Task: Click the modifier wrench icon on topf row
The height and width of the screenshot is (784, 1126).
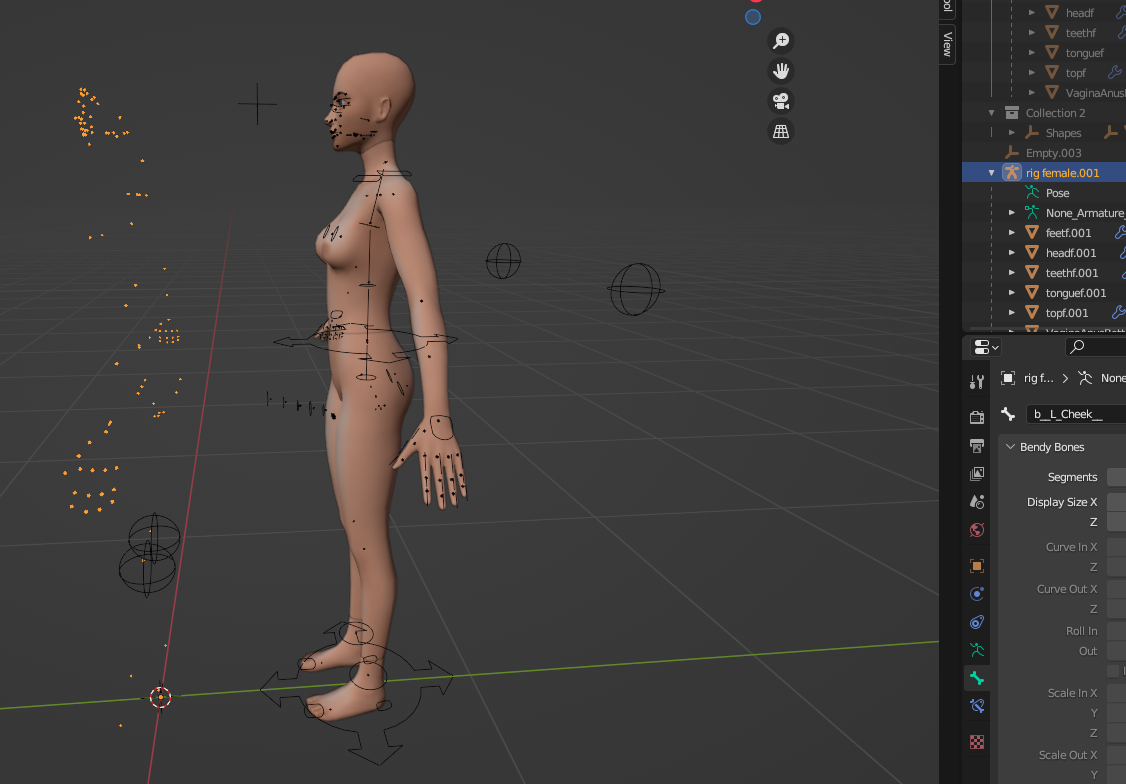Action: [1115, 73]
